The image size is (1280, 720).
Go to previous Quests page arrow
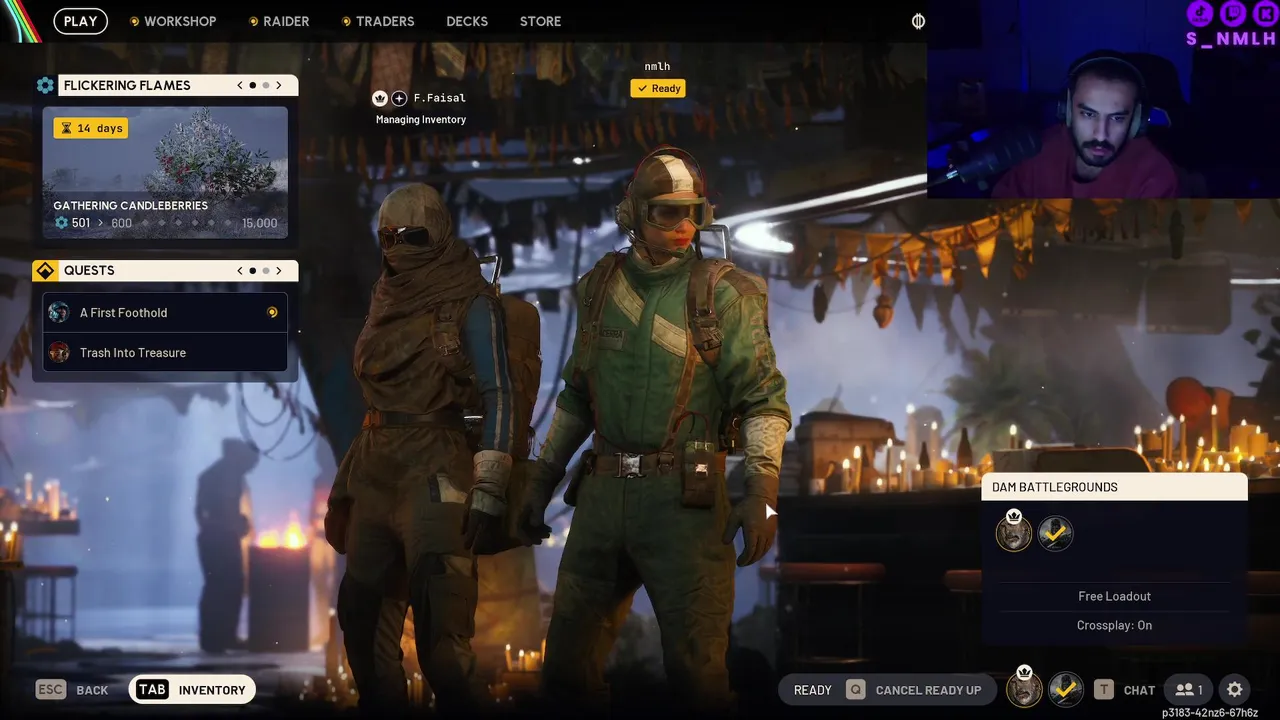240,270
